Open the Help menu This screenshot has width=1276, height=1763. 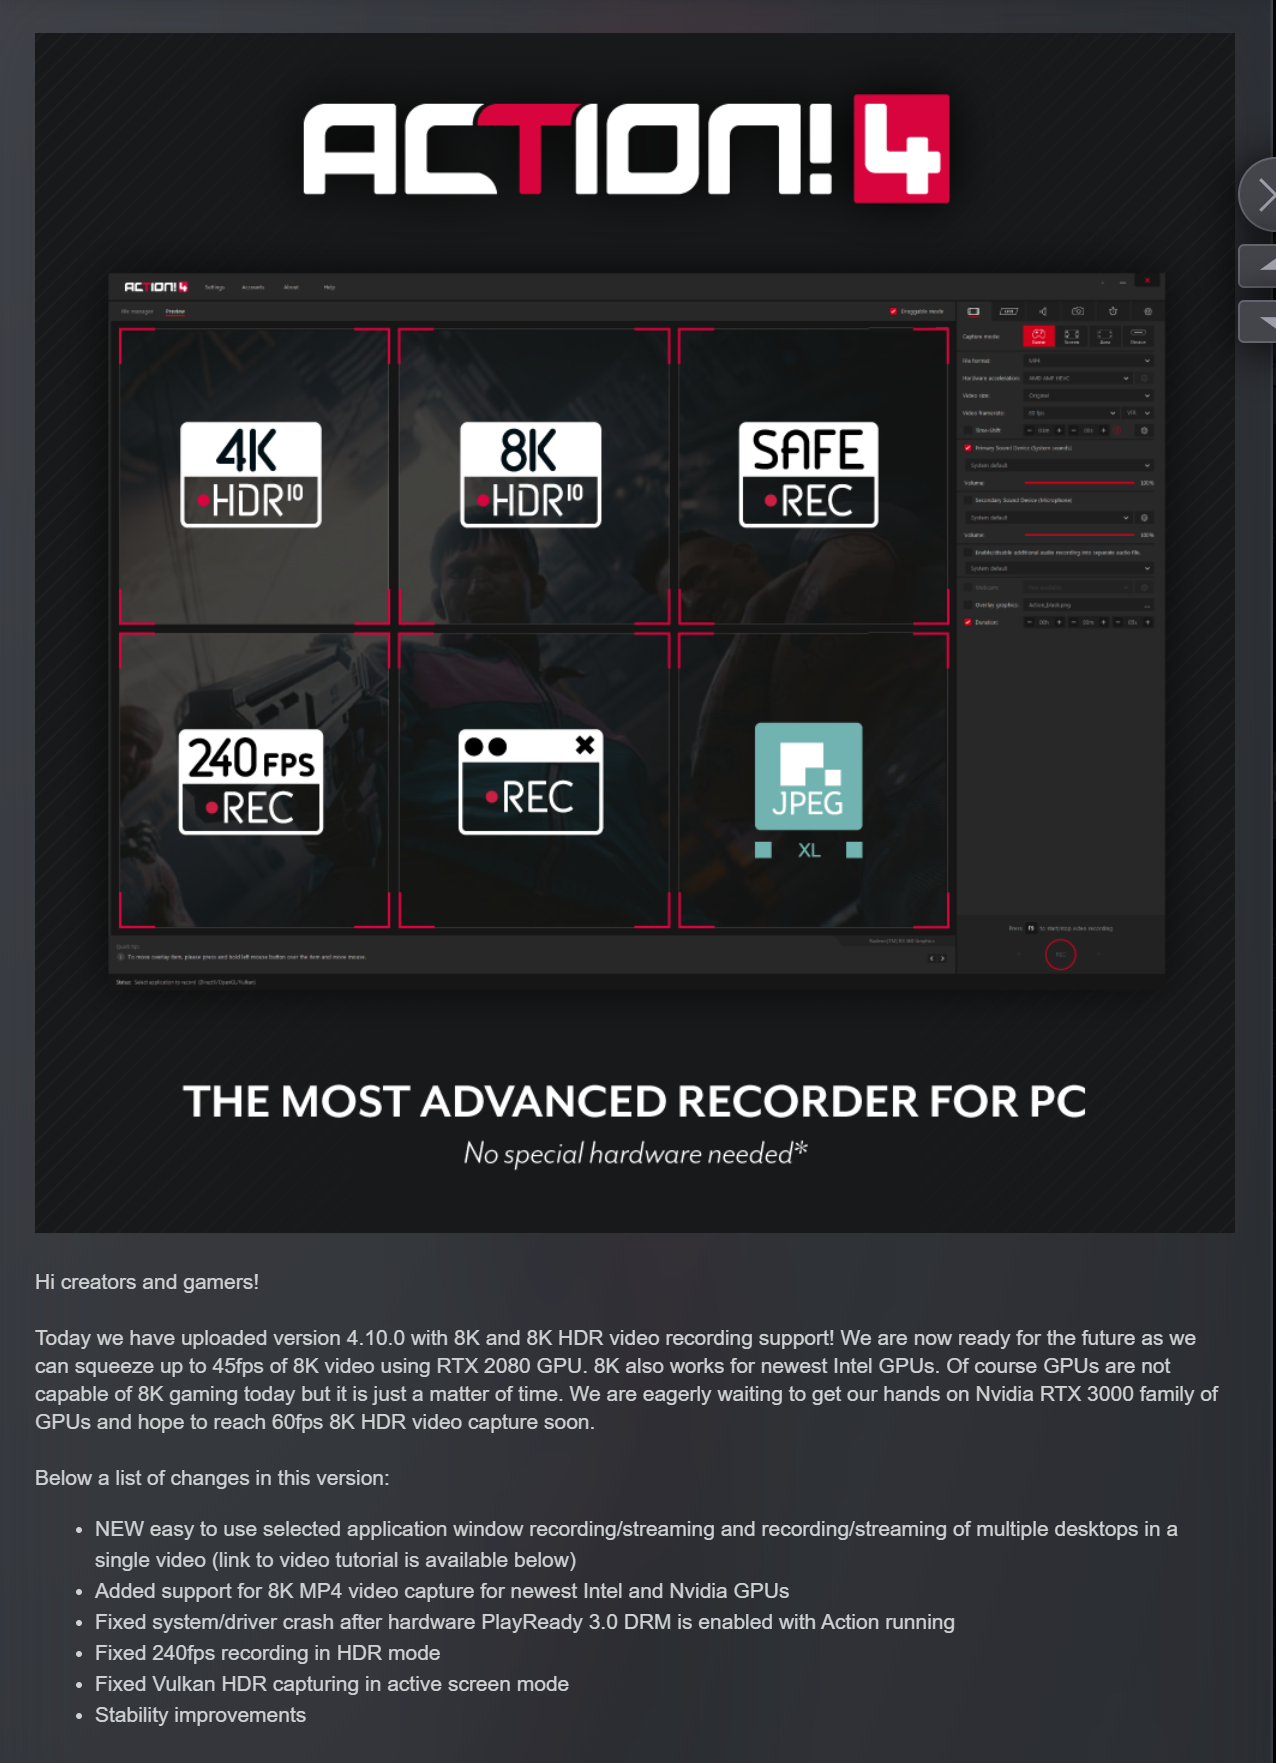point(329,287)
